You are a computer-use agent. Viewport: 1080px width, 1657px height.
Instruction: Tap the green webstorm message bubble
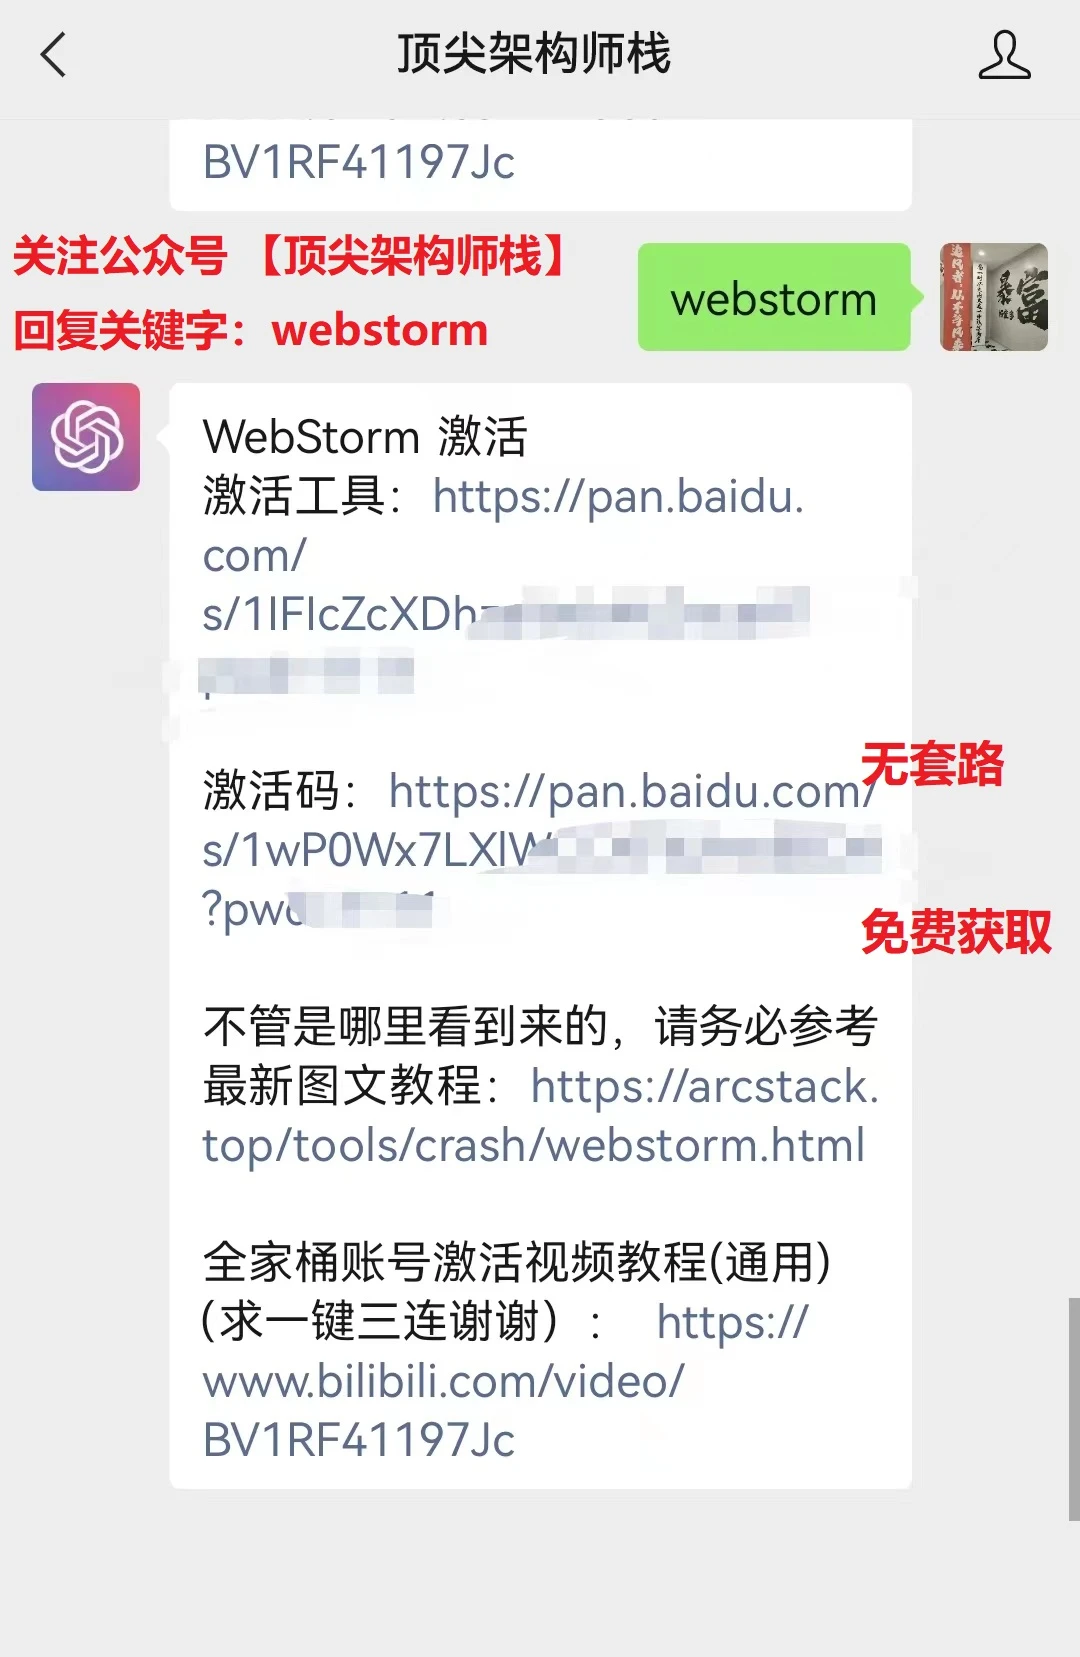coord(774,297)
